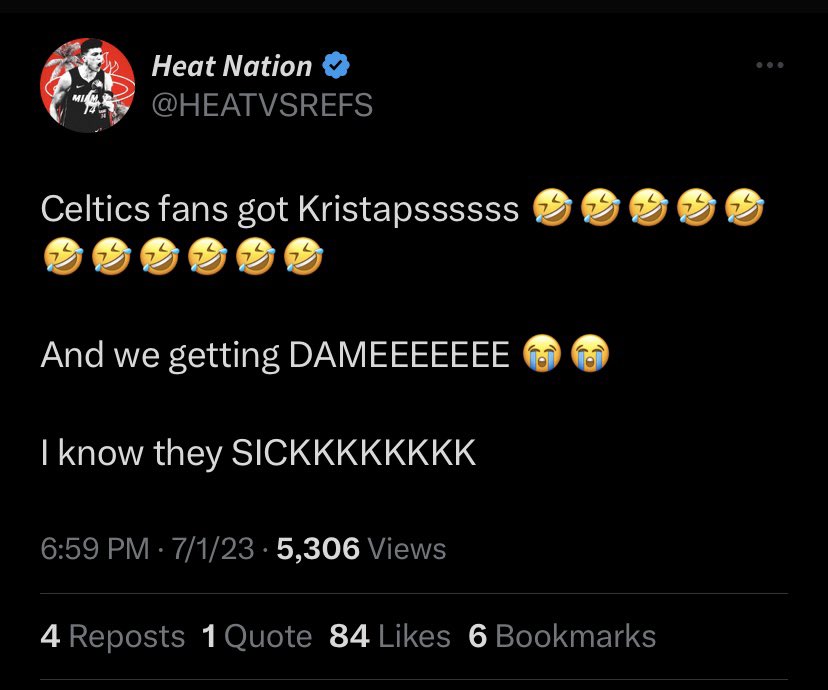Click the text 'I know they SICKKKKKKKK'
Viewport: 828px width, 690px height.
(x=258, y=452)
